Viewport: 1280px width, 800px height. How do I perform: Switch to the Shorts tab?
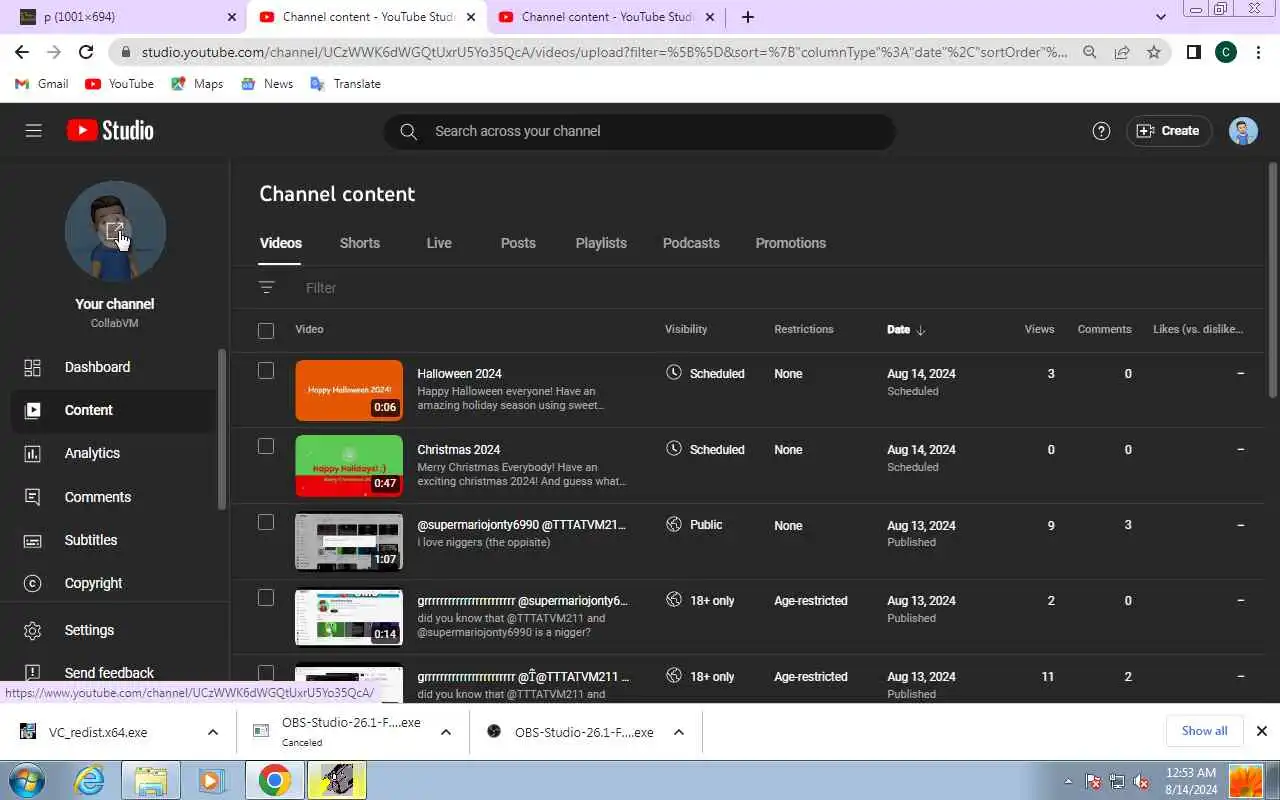(360, 243)
